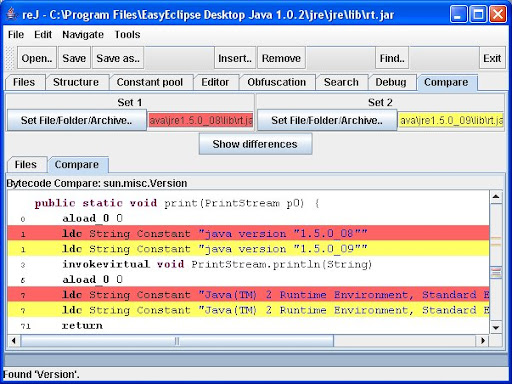512x384 pixels.
Task: Click the public static void print line
Action: point(248,203)
